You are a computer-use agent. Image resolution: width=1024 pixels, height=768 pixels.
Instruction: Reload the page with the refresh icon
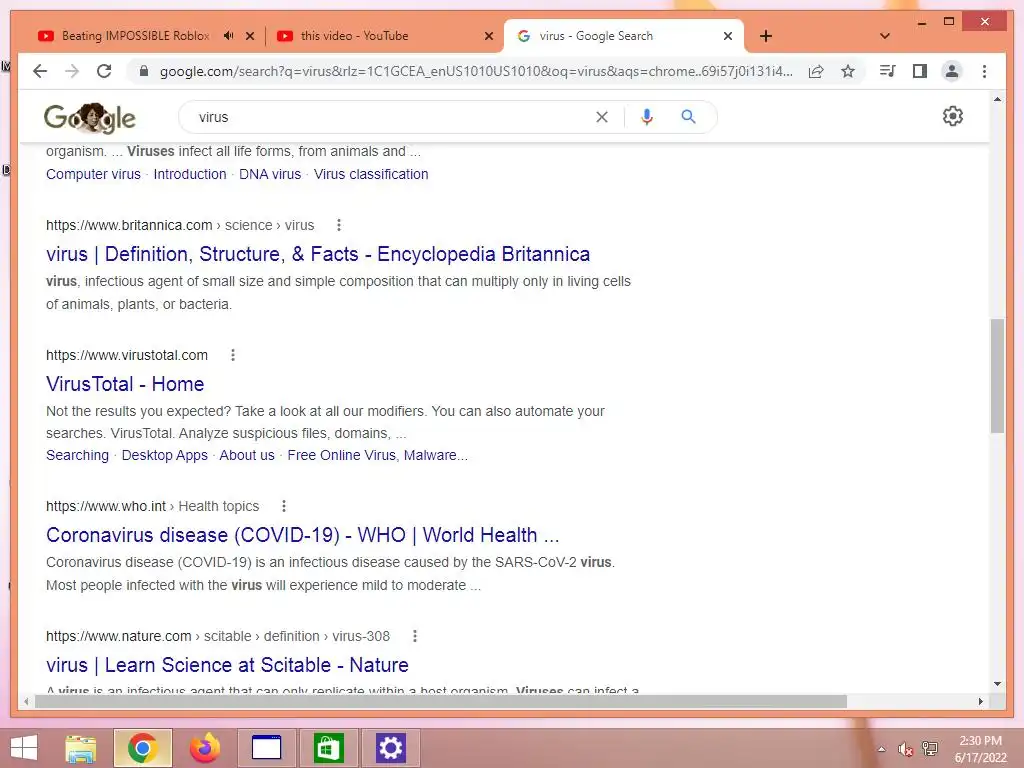pos(104,71)
